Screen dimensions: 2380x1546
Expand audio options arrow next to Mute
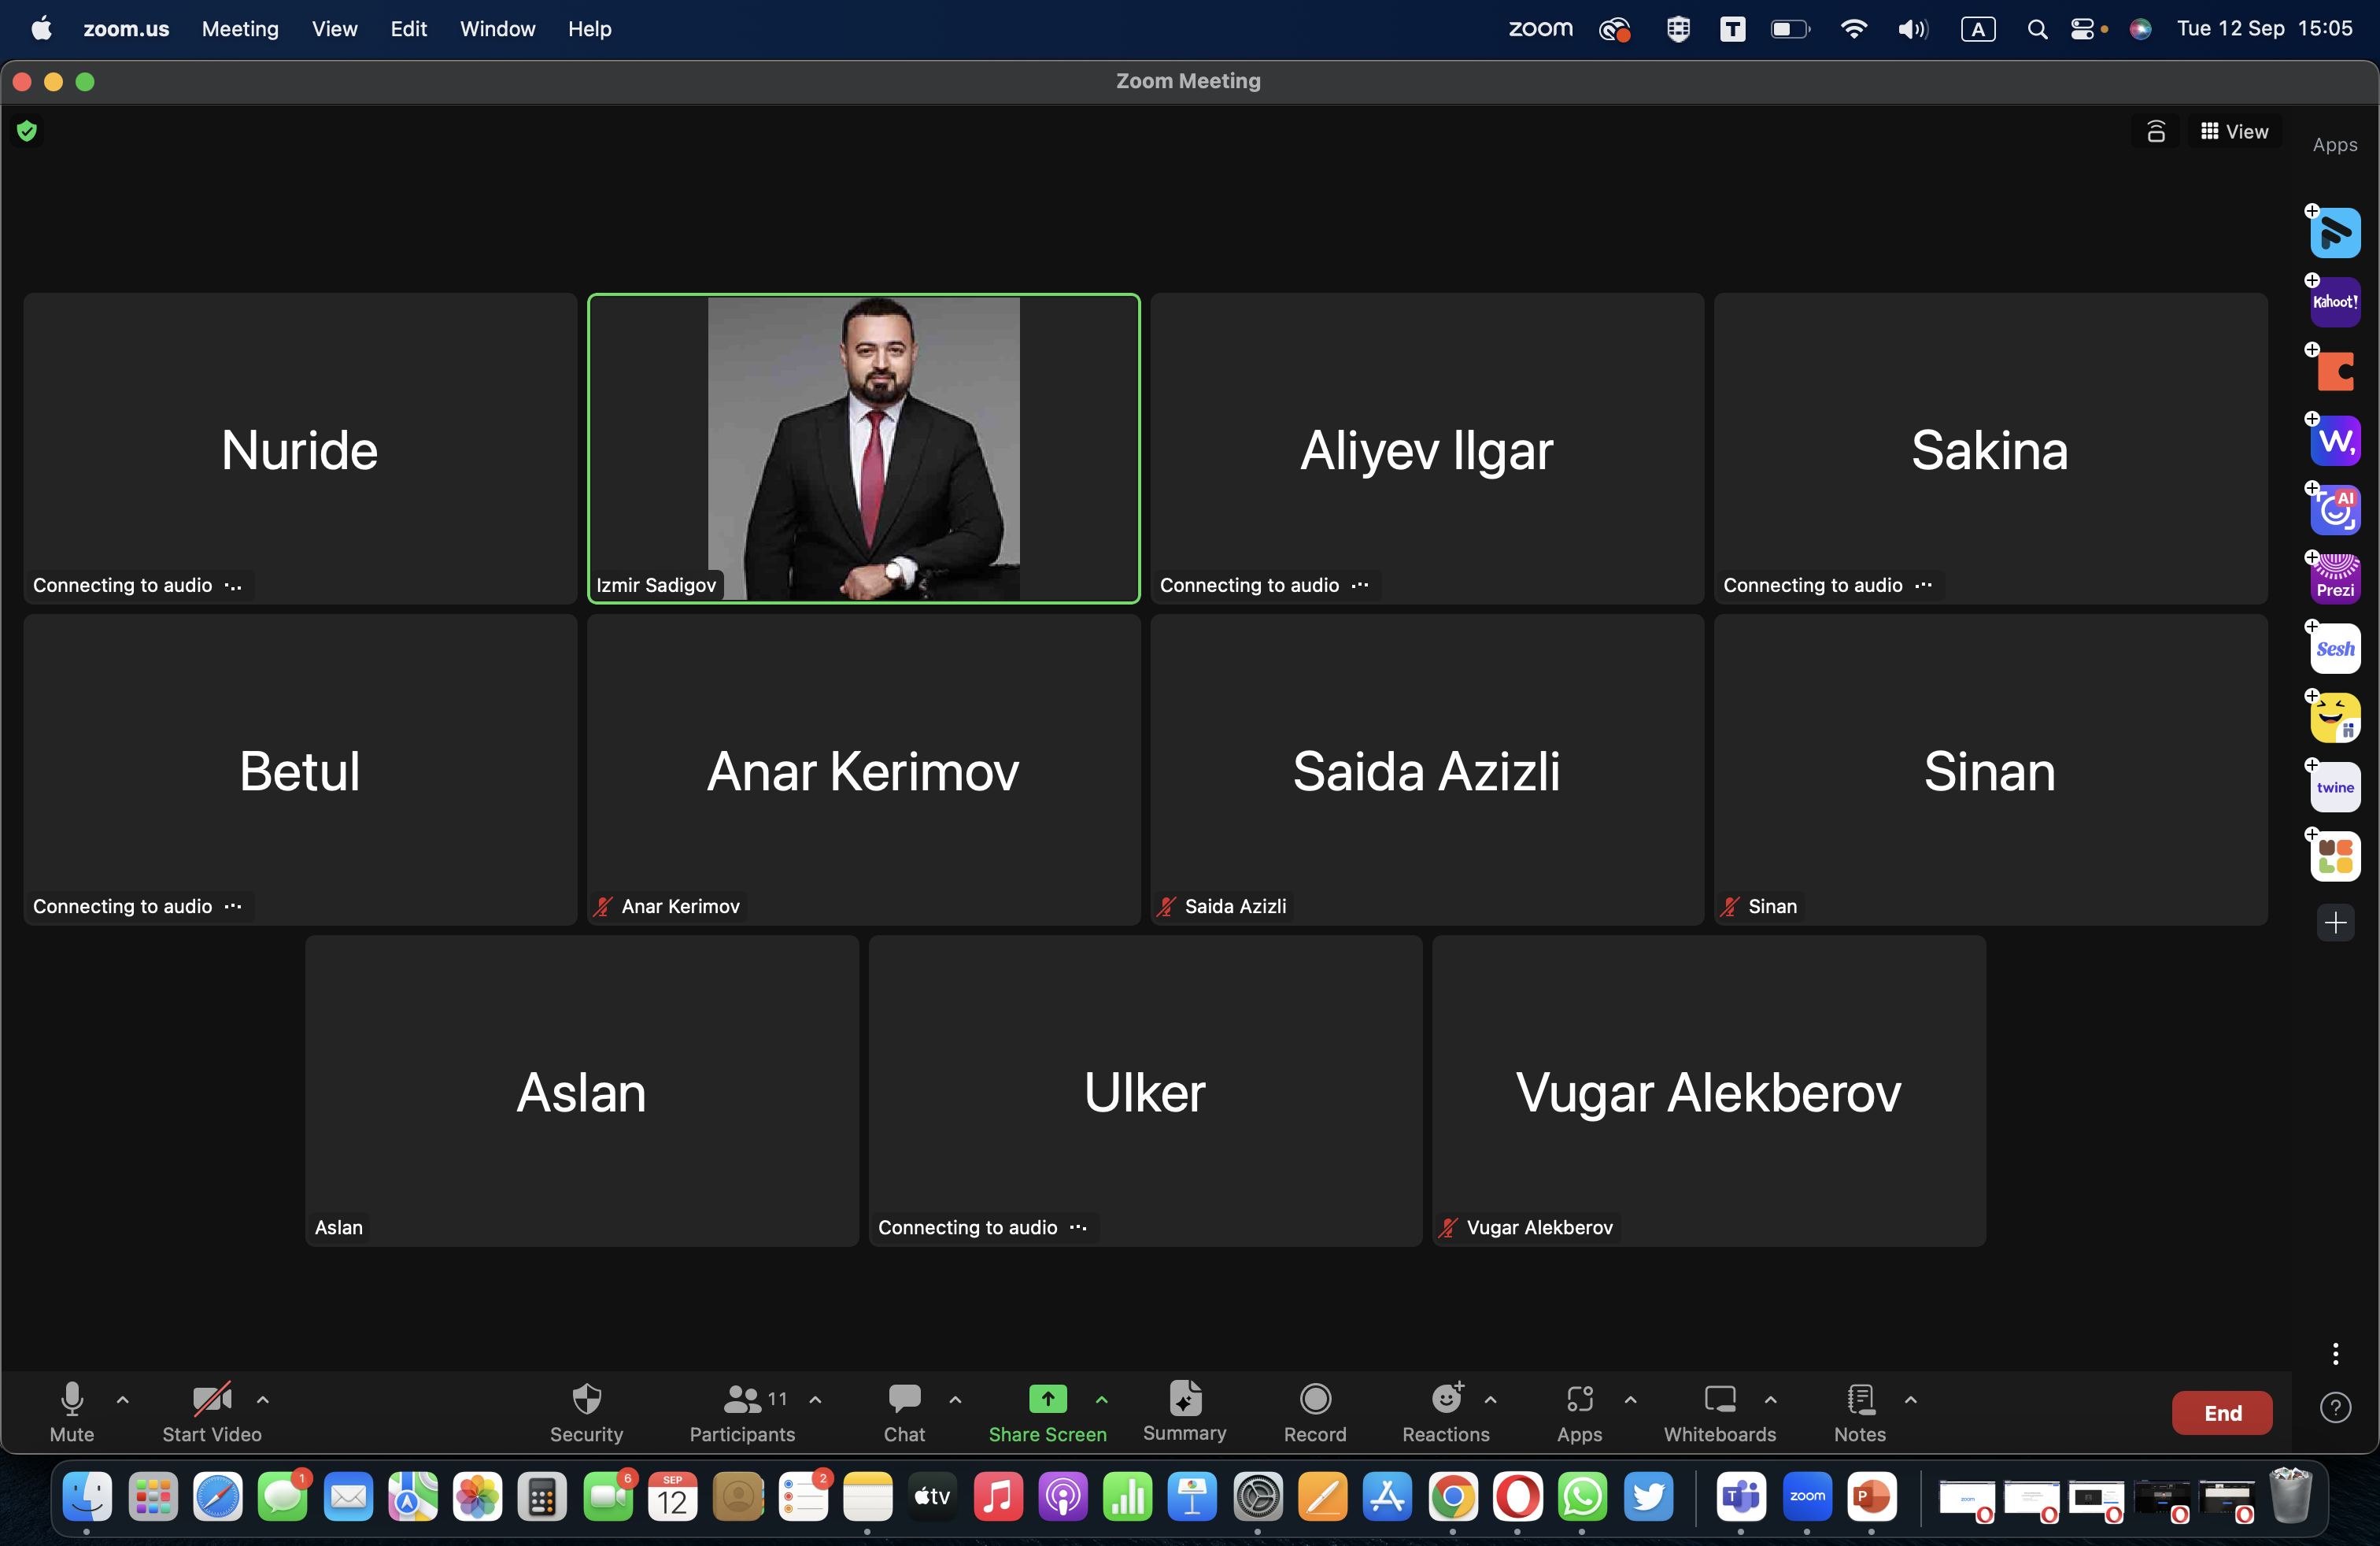click(x=123, y=1400)
